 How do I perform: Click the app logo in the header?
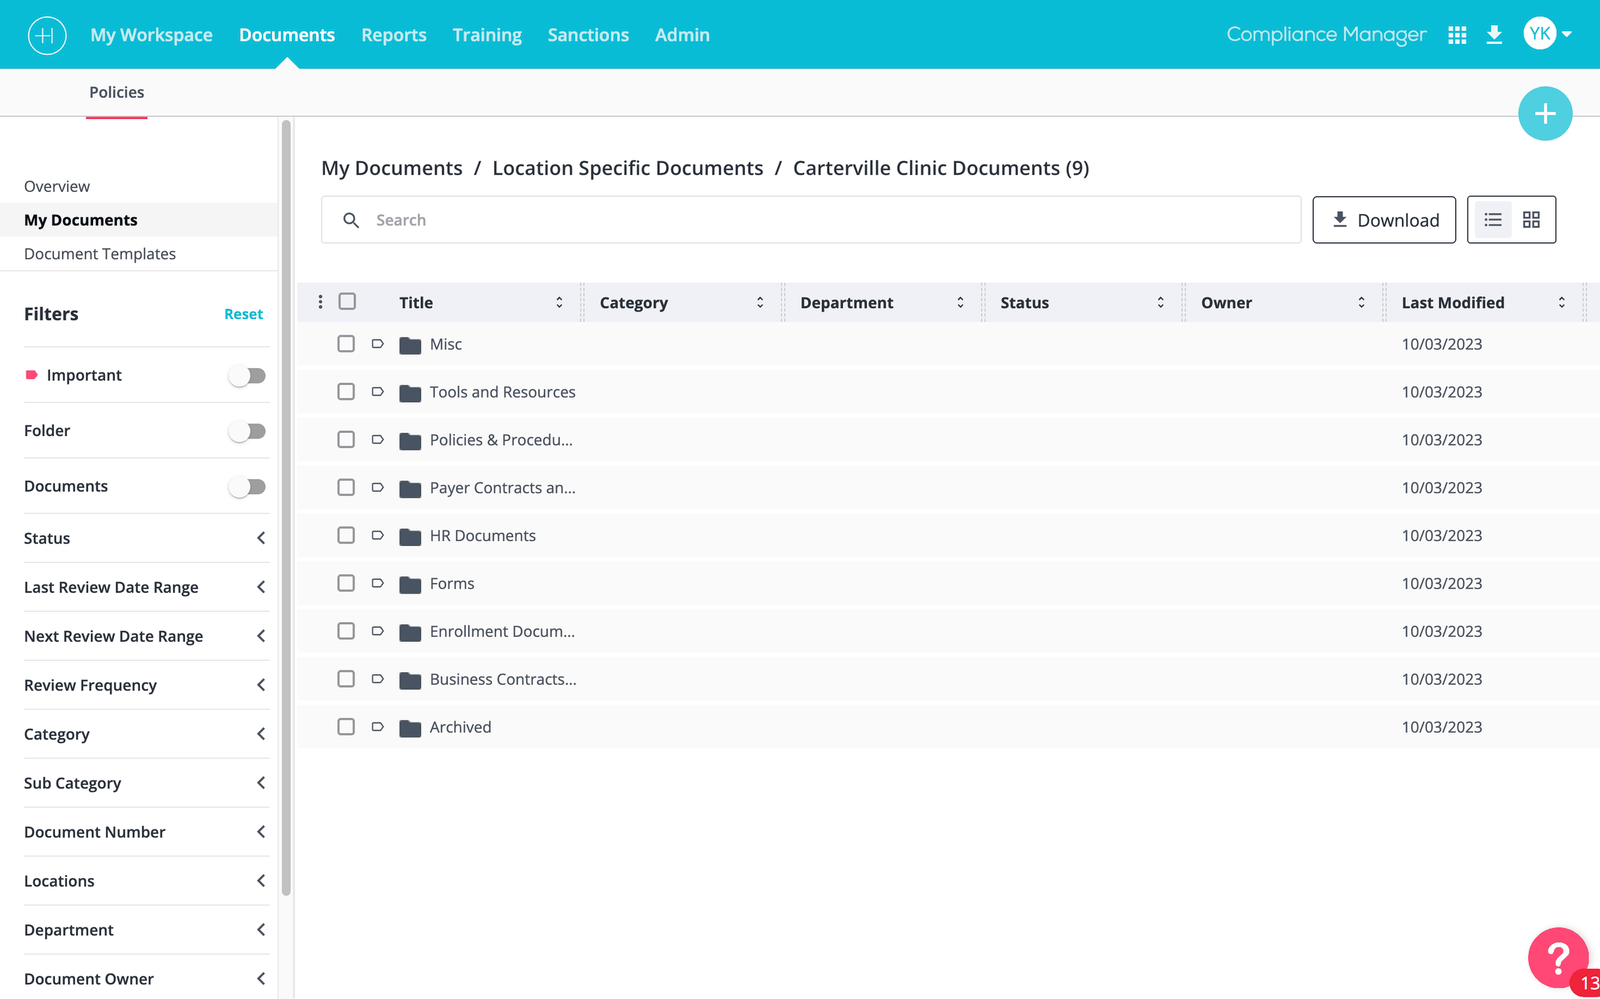46,35
